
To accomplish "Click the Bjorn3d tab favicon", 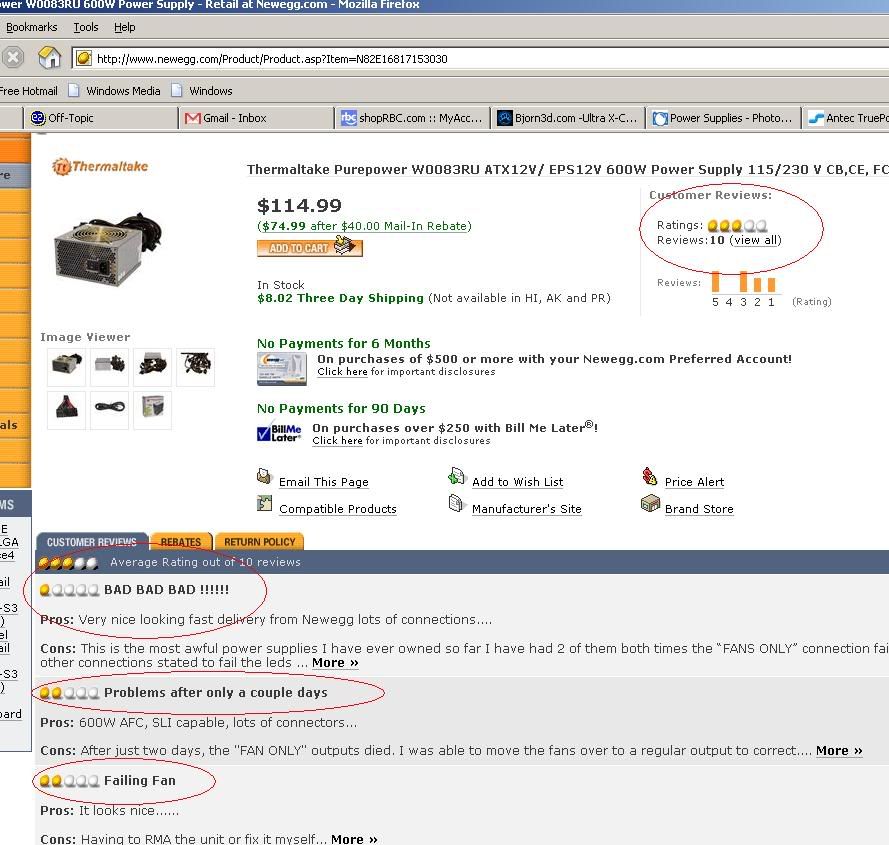I will pos(505,118).
